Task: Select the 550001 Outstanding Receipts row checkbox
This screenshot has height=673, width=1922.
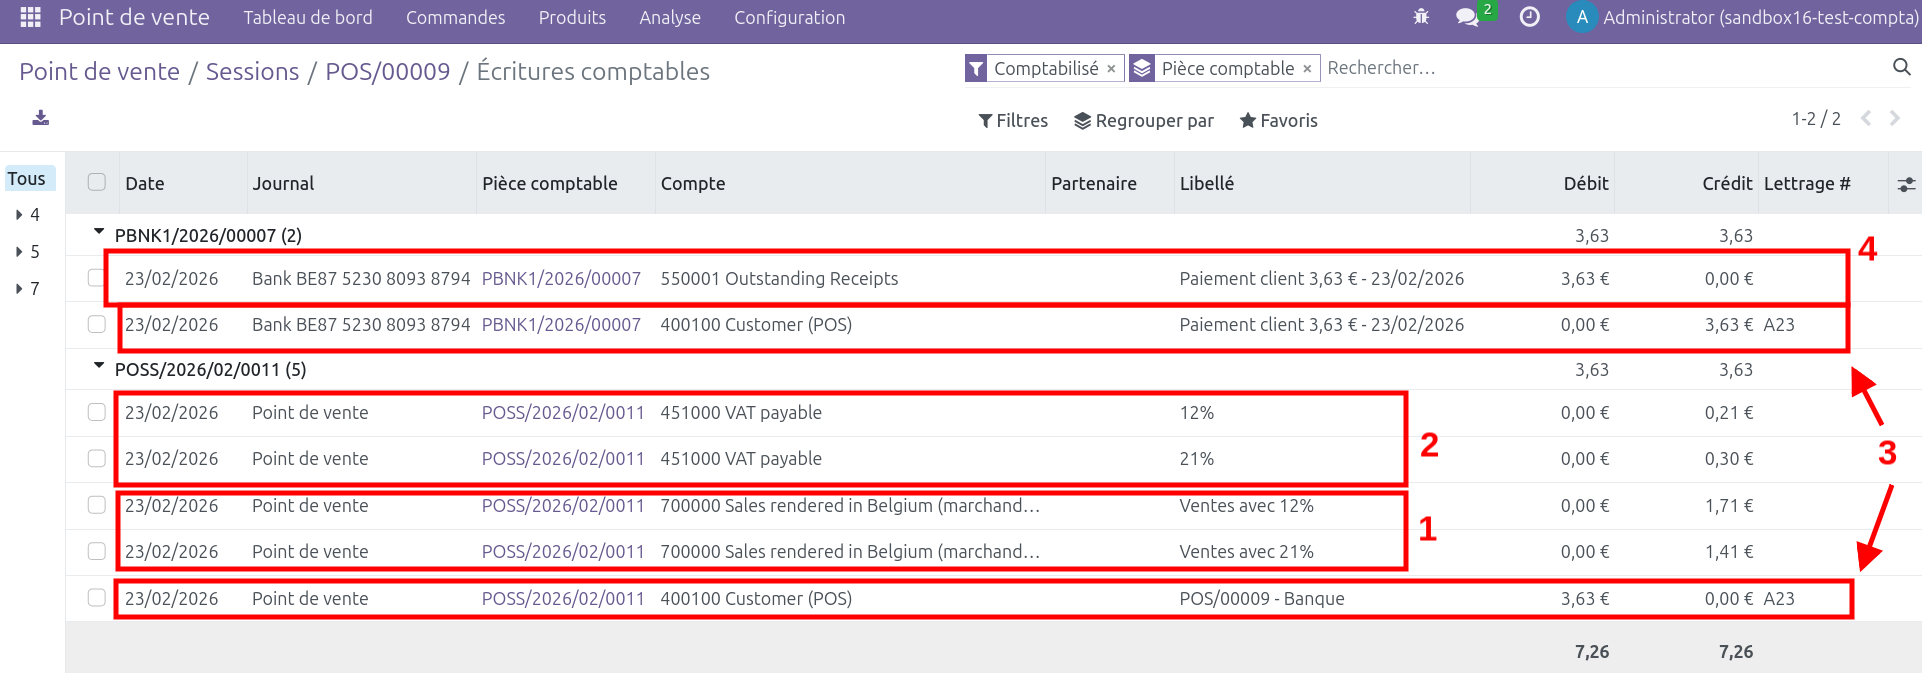Action: point(96,278)
